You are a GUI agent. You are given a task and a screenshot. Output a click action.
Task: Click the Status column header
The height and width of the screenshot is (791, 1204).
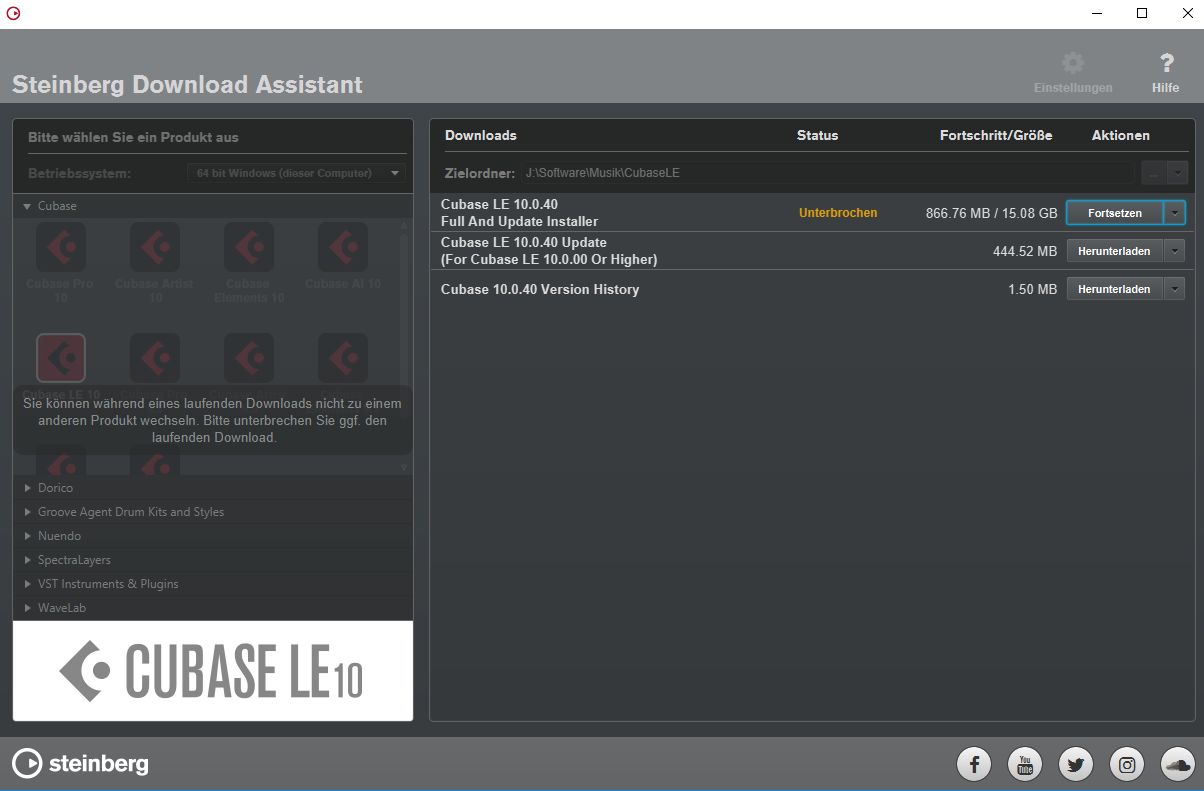click(817, 135)
